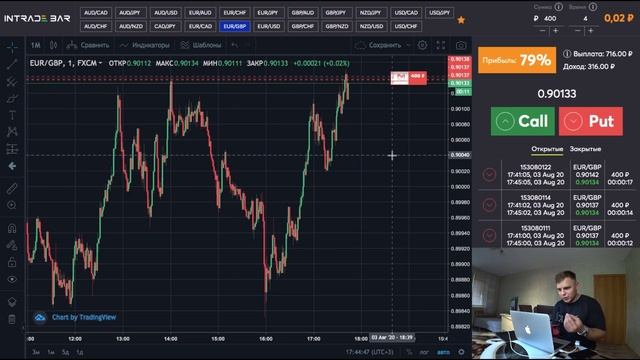Toggle the авто auto scale
The height and width of the screenshot is (360, 640).
pyautogui.click(x=443, y=352)
